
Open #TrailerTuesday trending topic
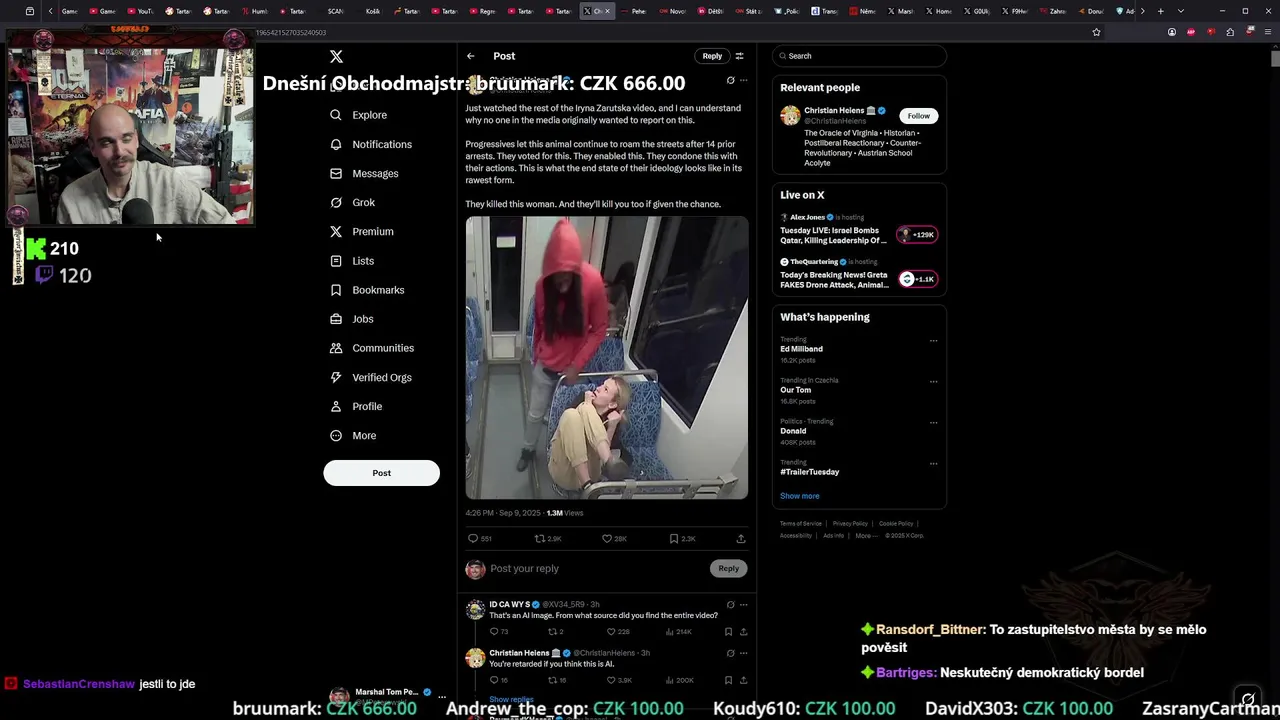tap(810, 472)
